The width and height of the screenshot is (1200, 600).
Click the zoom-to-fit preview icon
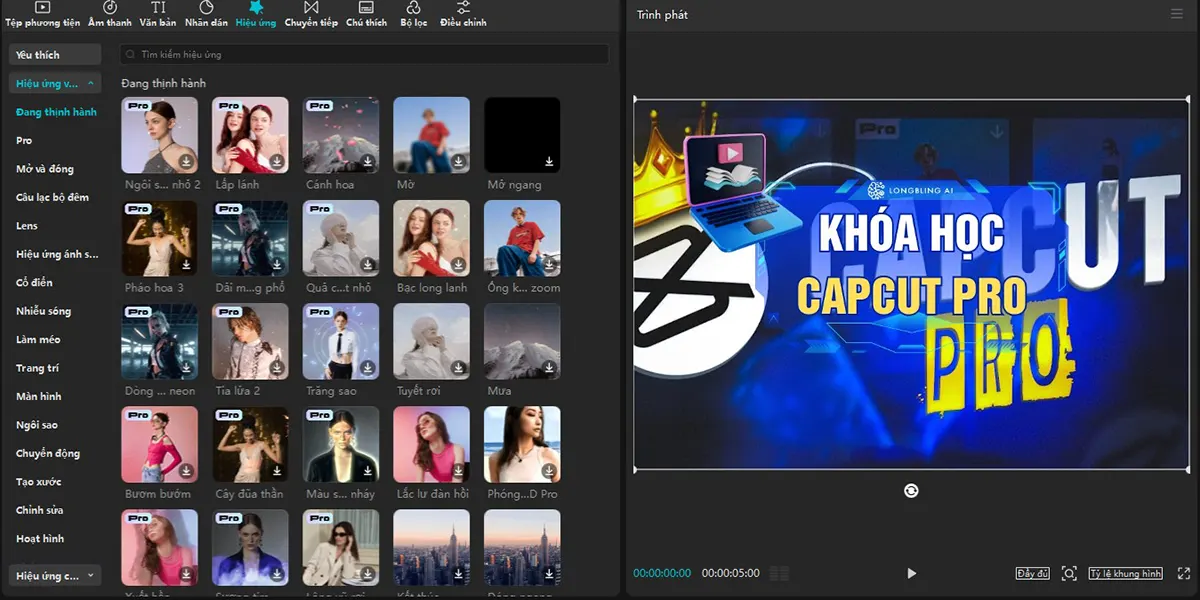pyautogui.click(x=1069, y=573)
